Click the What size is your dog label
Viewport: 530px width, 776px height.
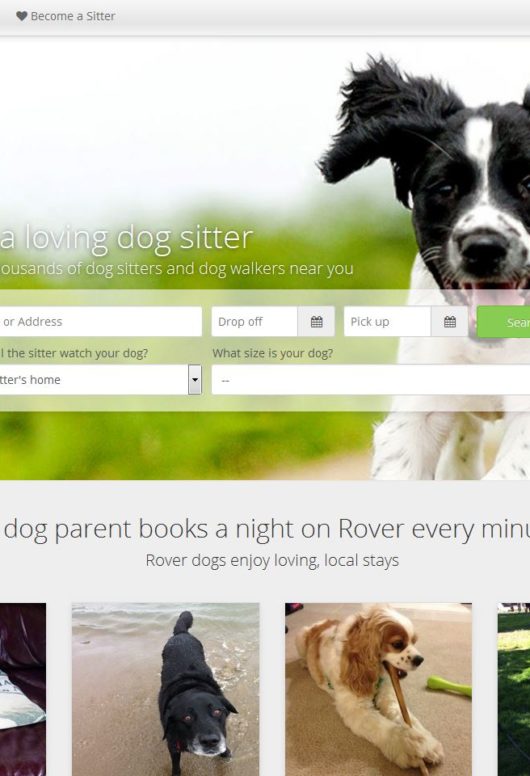pyautogui.click(x=273, y=353)
